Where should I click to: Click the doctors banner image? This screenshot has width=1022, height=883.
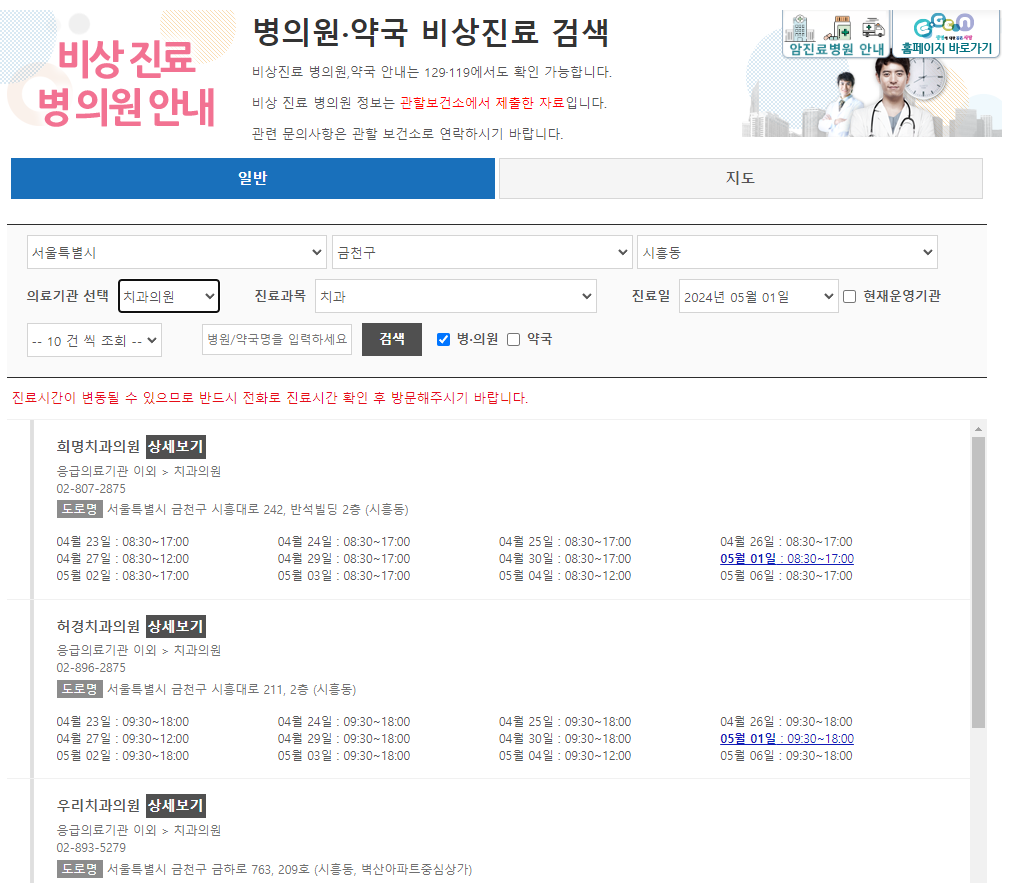click(x=873, y=98)
